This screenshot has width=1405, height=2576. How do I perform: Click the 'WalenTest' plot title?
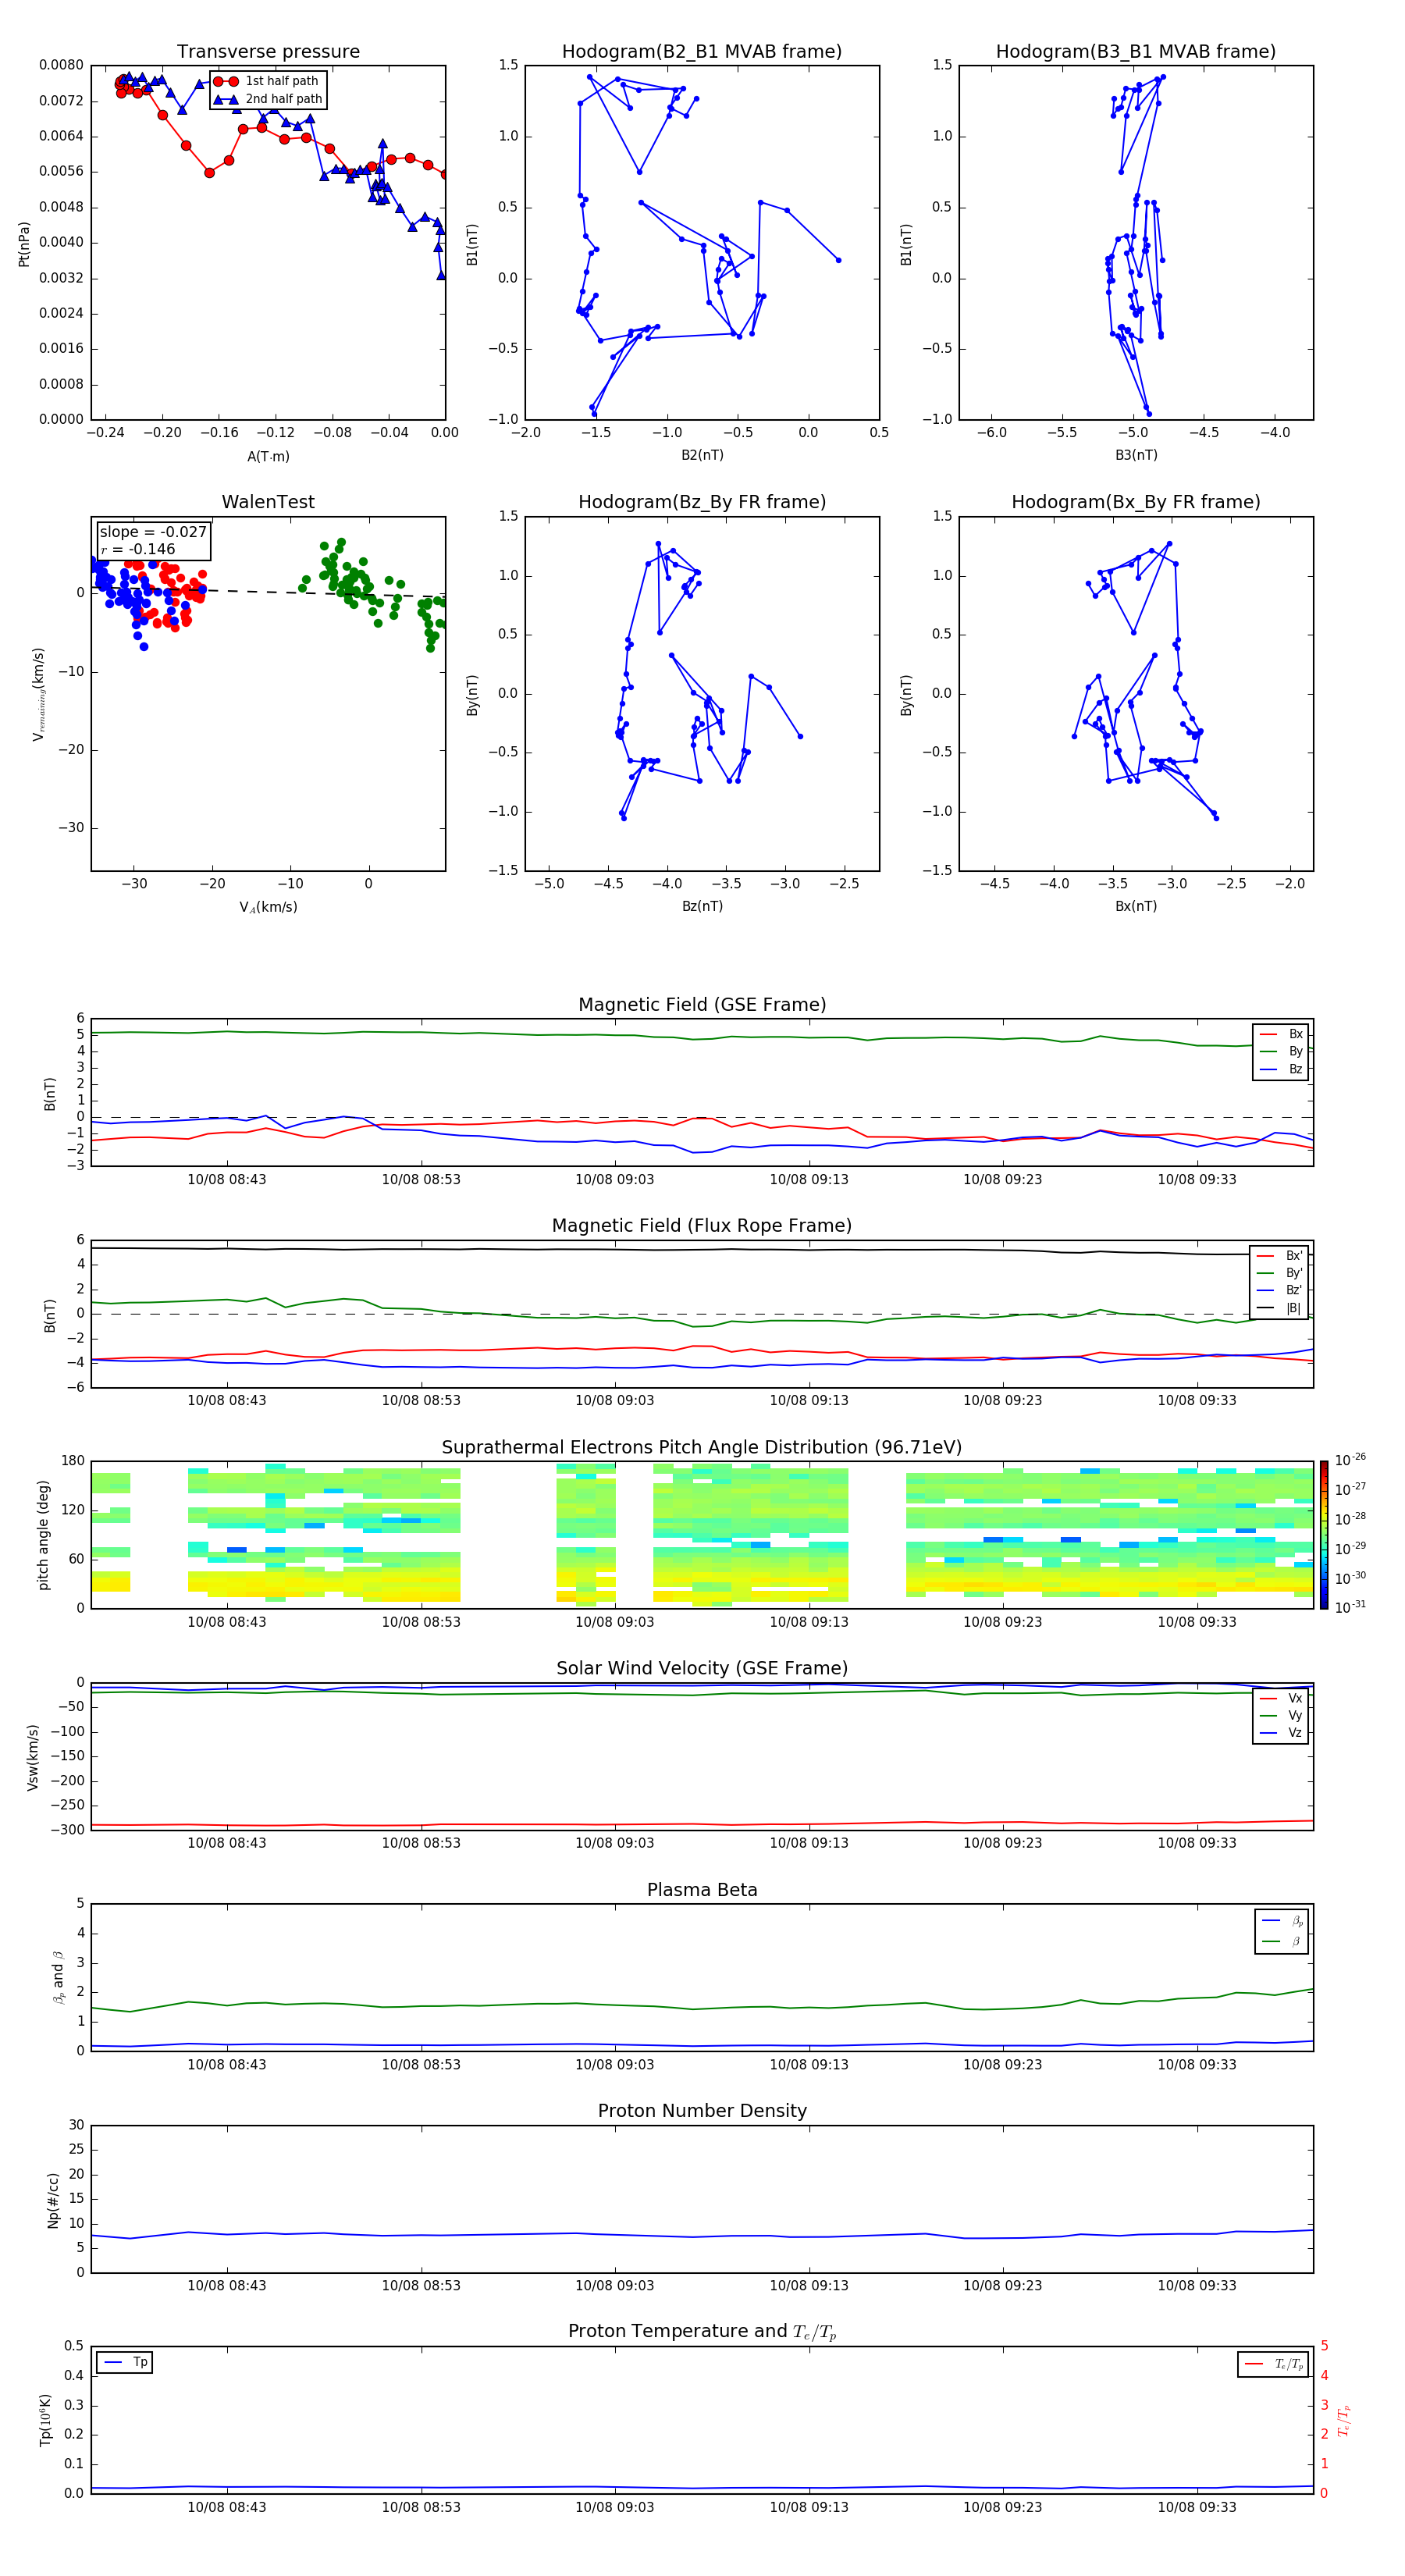coord(268,502)
